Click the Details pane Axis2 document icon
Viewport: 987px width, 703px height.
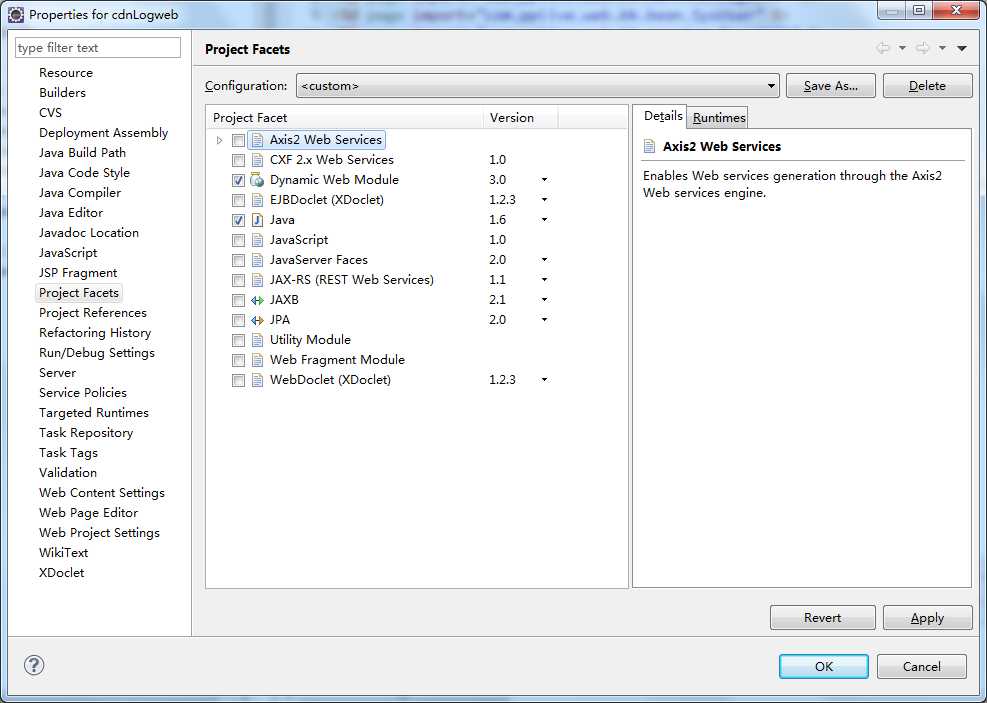click(x=650, y=147)
